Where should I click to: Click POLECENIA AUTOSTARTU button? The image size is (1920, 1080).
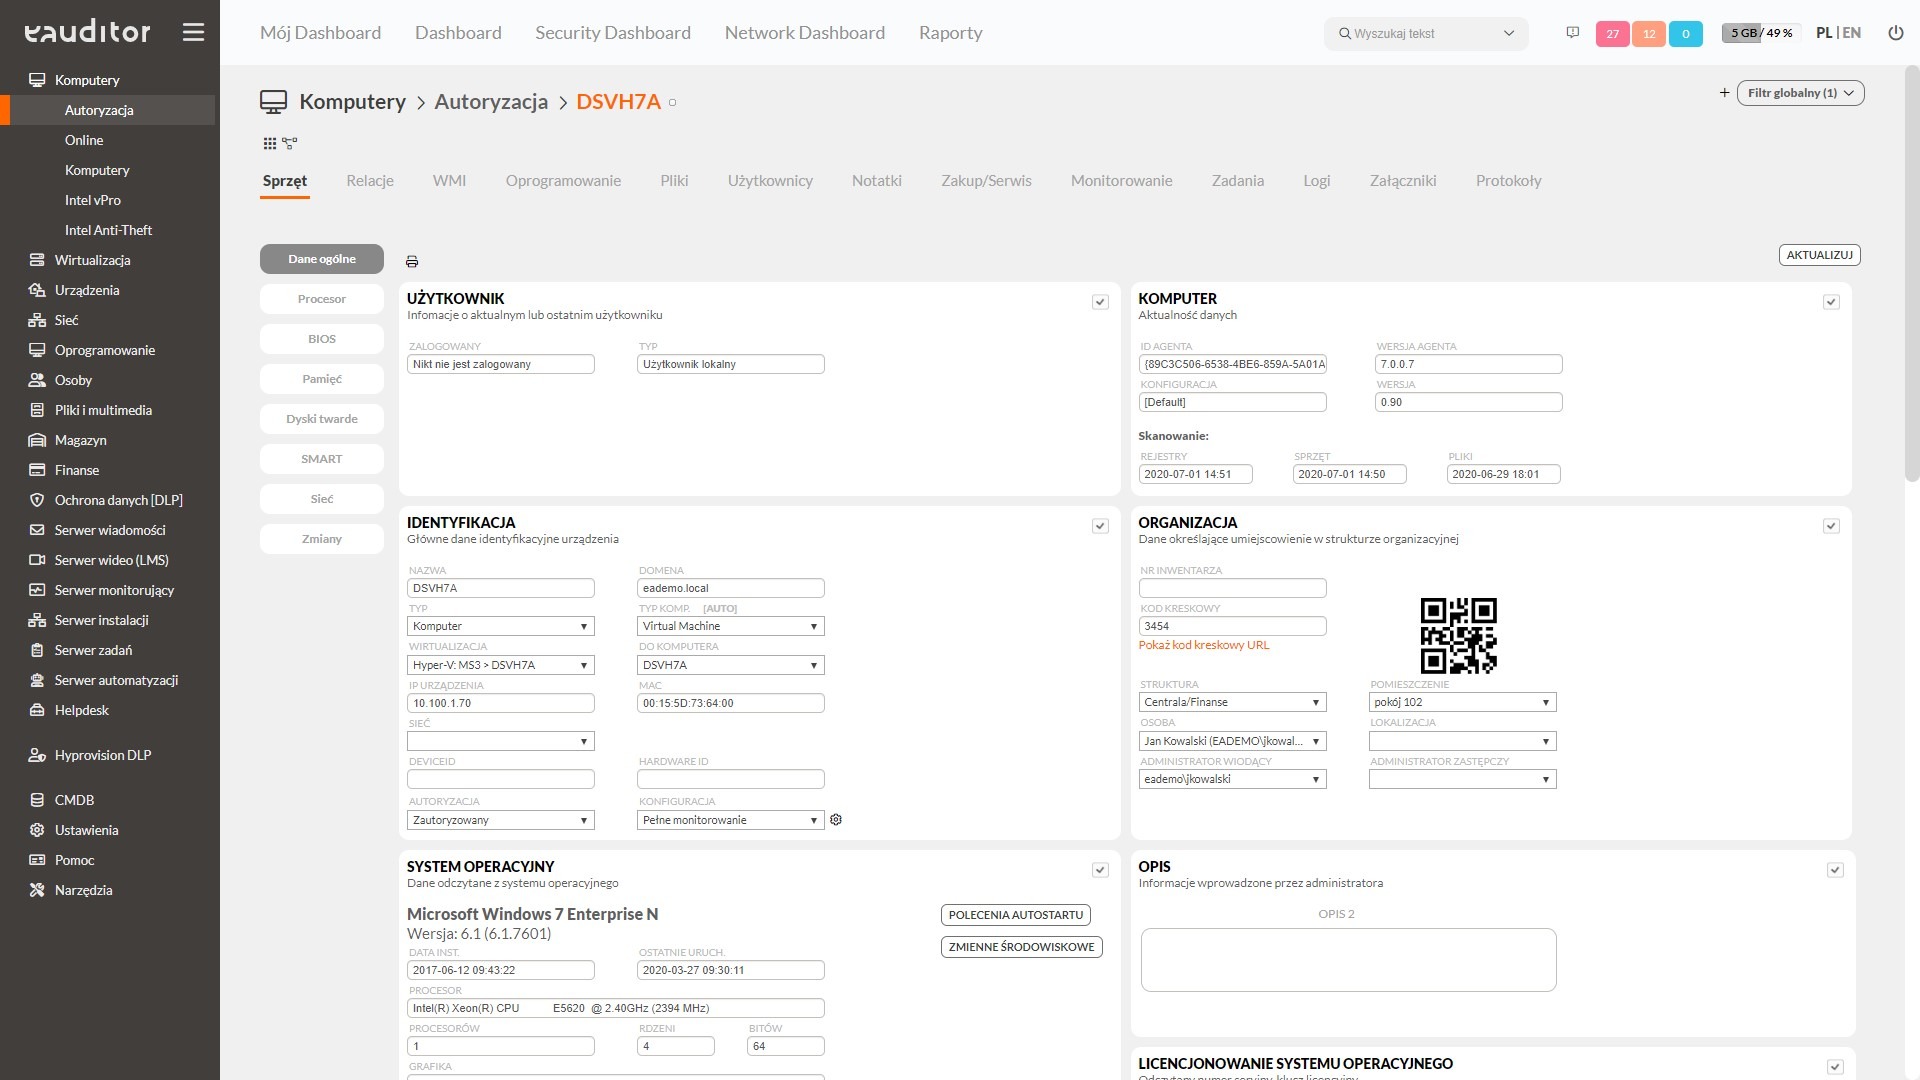[1016, 915]
